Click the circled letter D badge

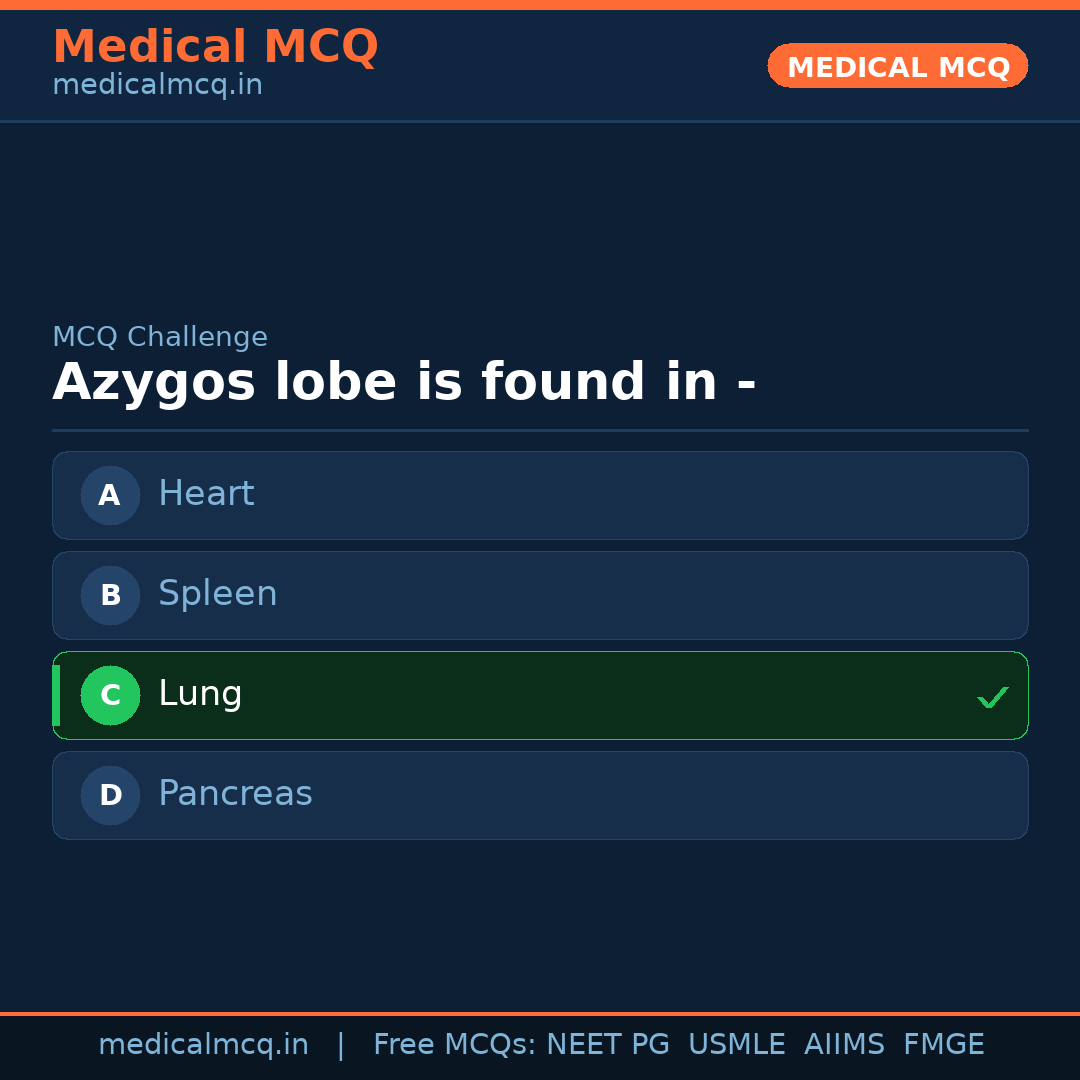tap(110, 795)
